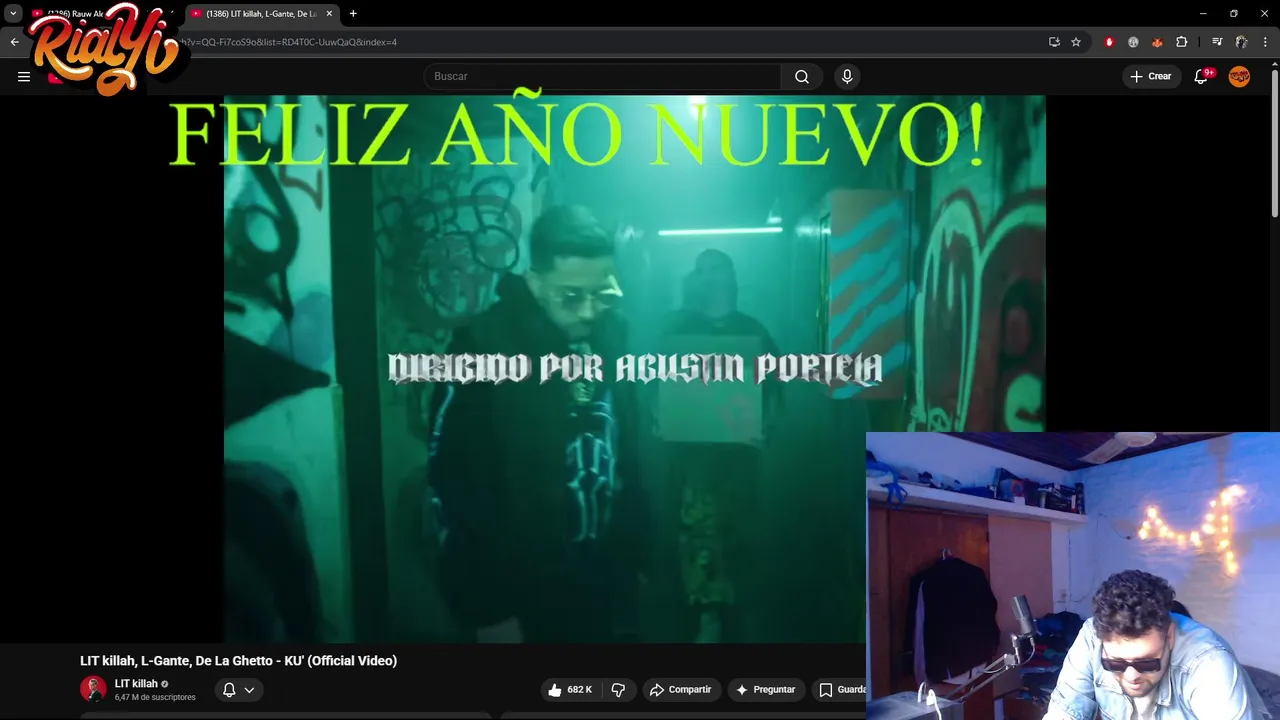This screenshot has height=720, width=1280.
Task: Open the tab search dropdown arrow
Action: [13, 14]
